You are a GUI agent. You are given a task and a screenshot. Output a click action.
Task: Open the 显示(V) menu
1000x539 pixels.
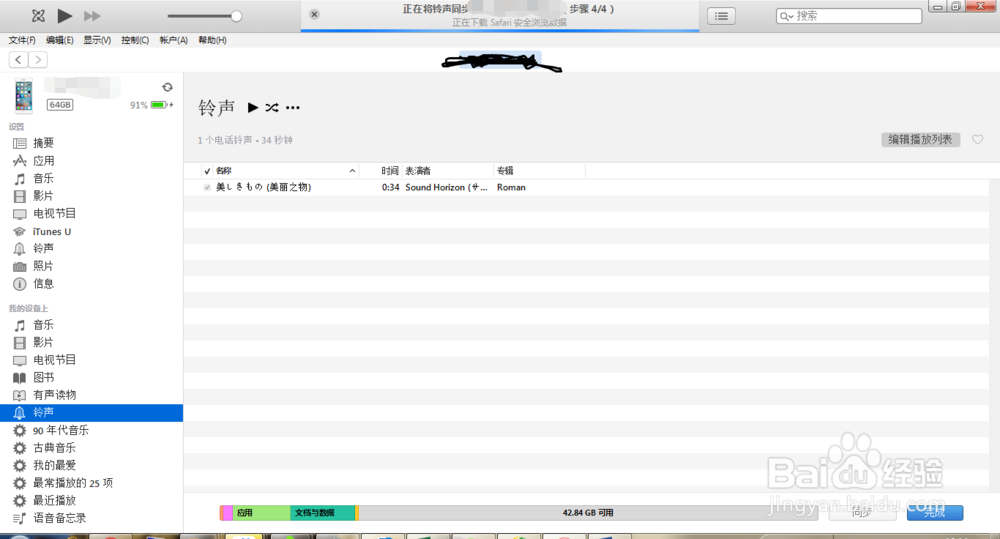coord(97,40)
